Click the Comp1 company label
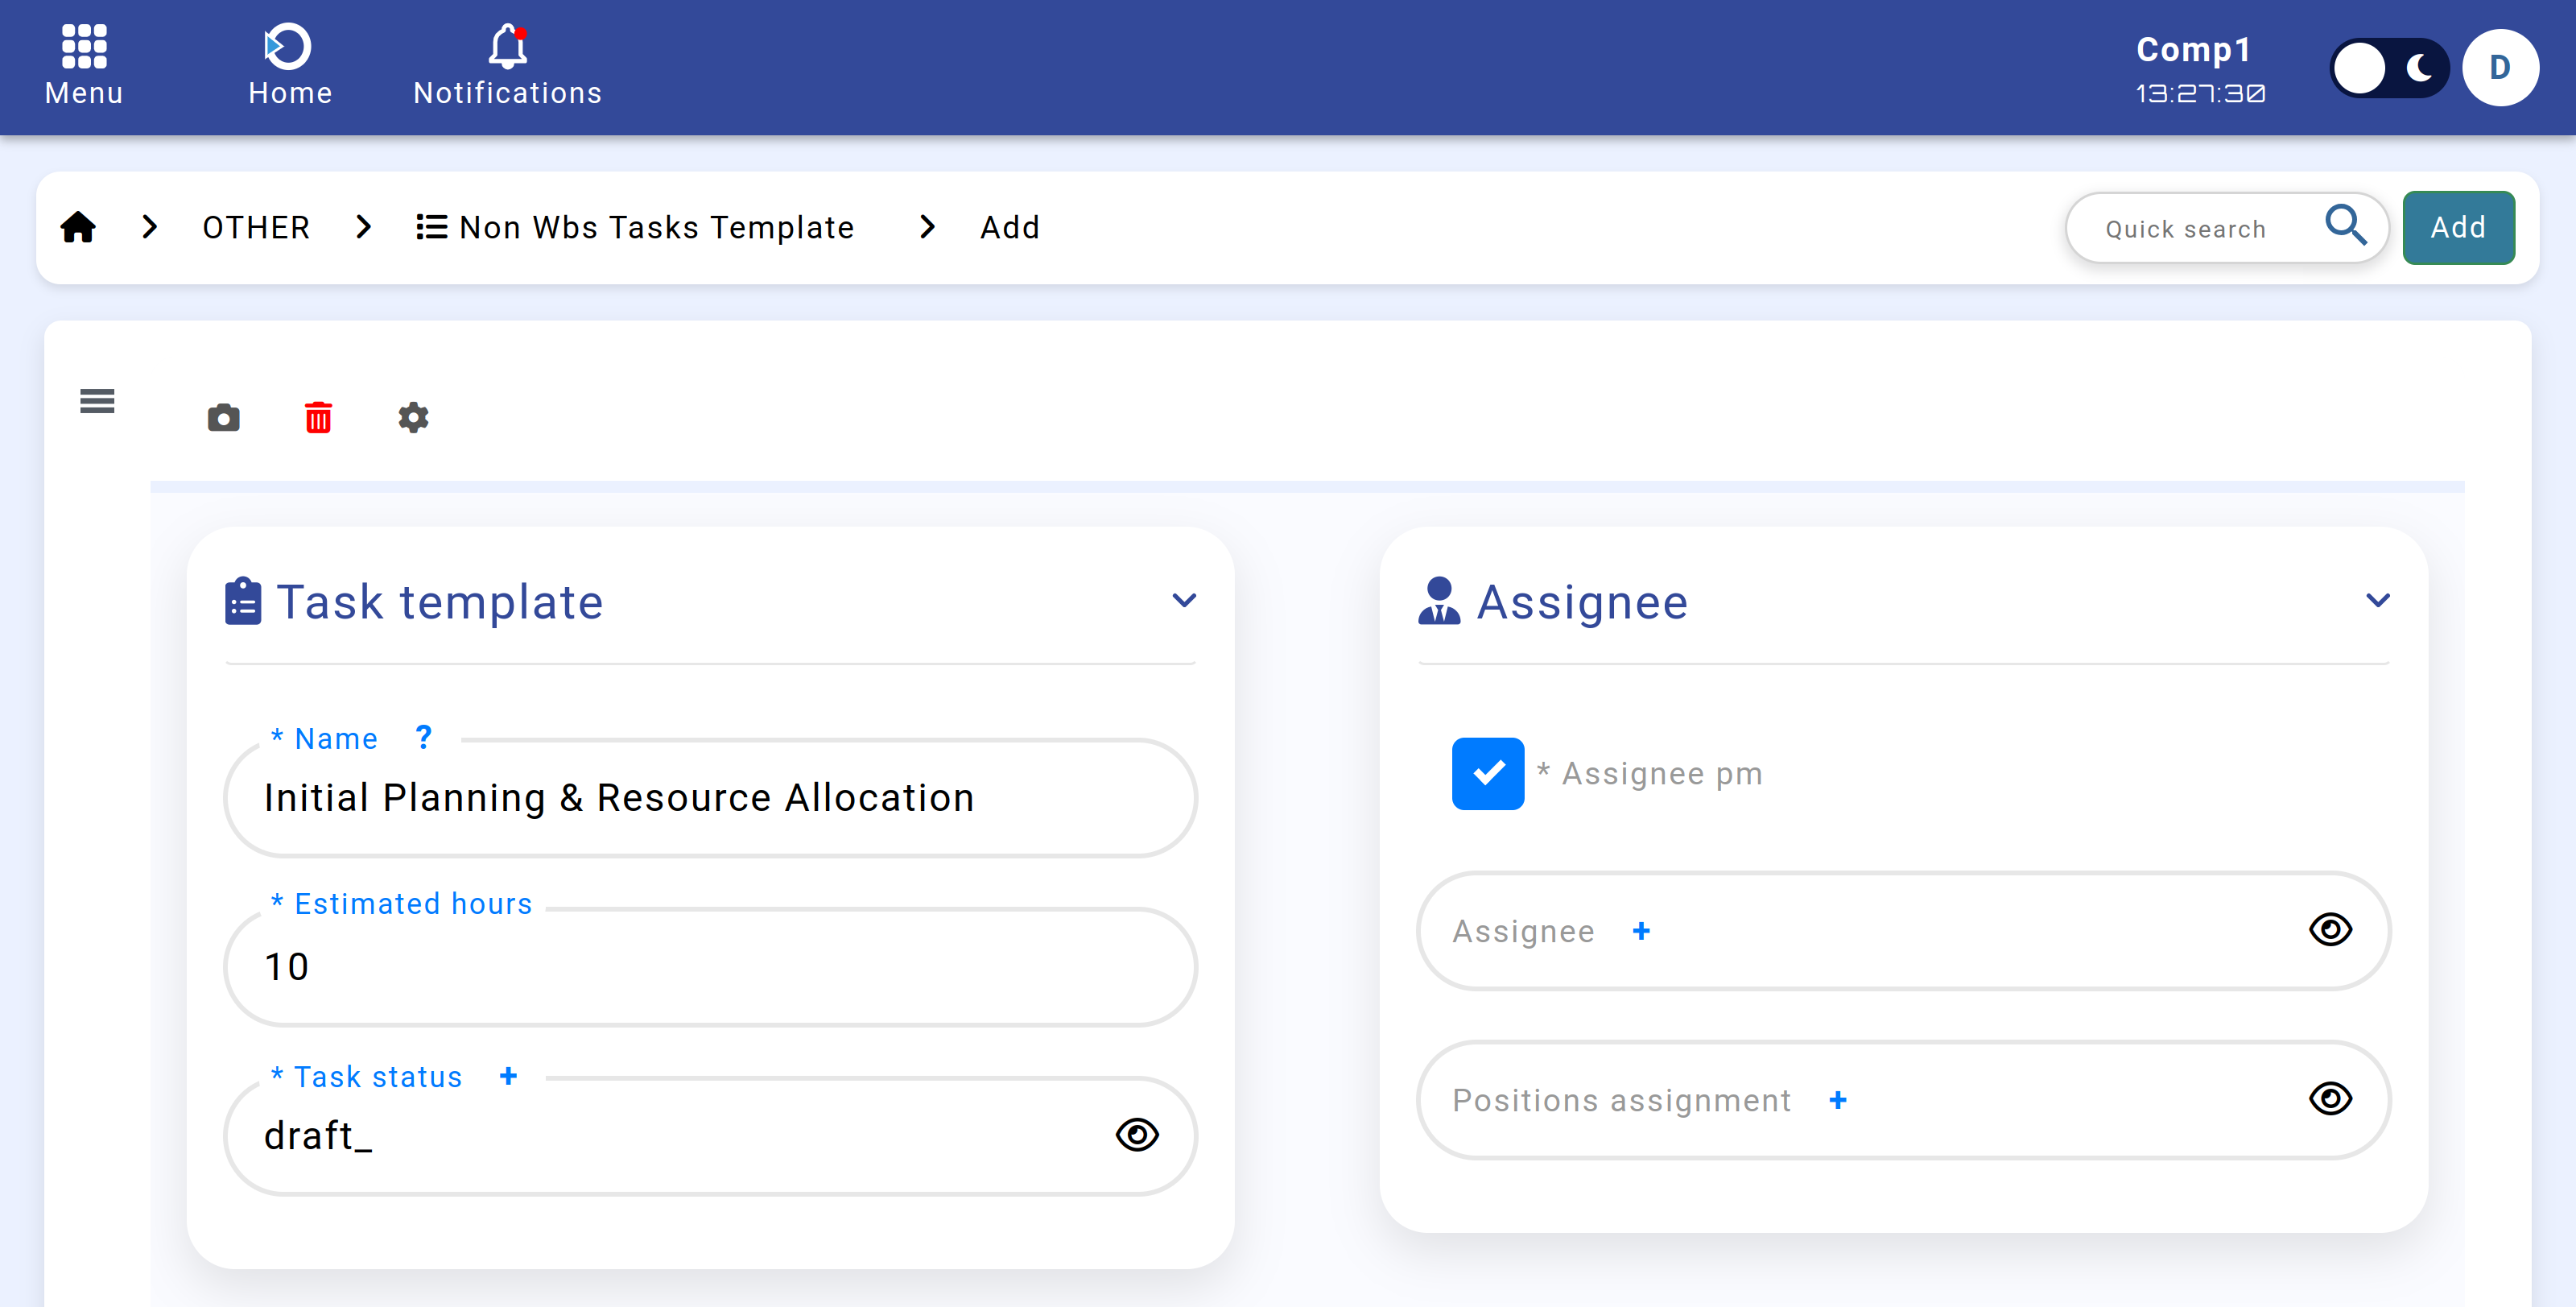Viewport: 2576px width, 1307px height. point(2194,49)
